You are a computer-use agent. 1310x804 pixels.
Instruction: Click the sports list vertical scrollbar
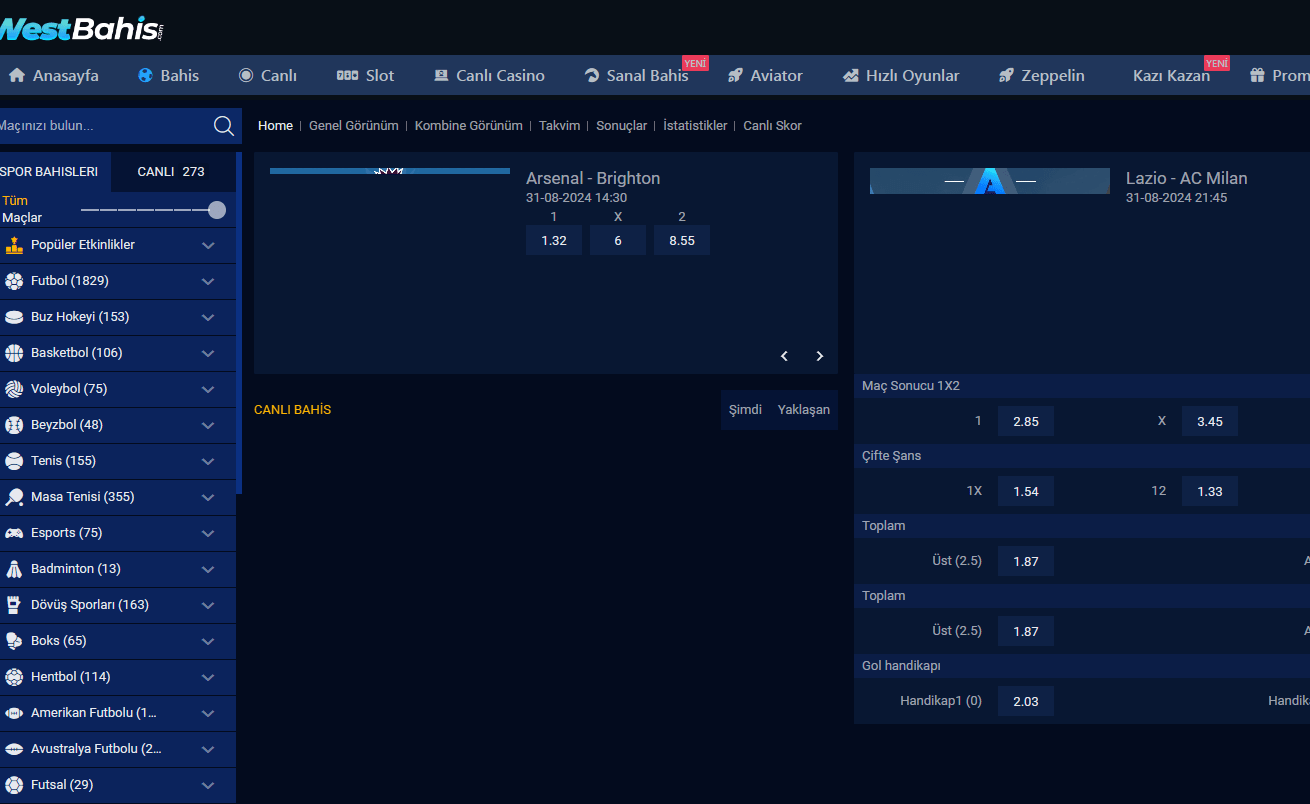click(x=239, y=323)
